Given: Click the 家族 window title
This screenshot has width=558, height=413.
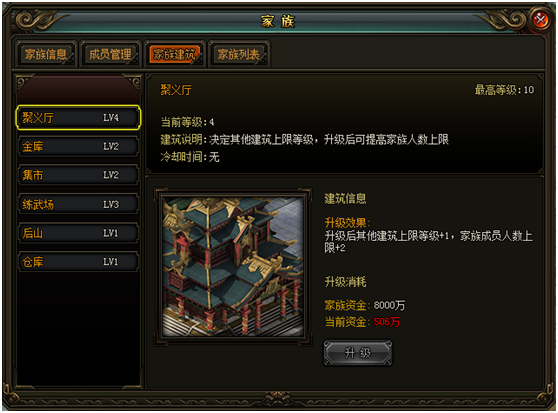Looking at the screenshot, I should pos(278,21).
